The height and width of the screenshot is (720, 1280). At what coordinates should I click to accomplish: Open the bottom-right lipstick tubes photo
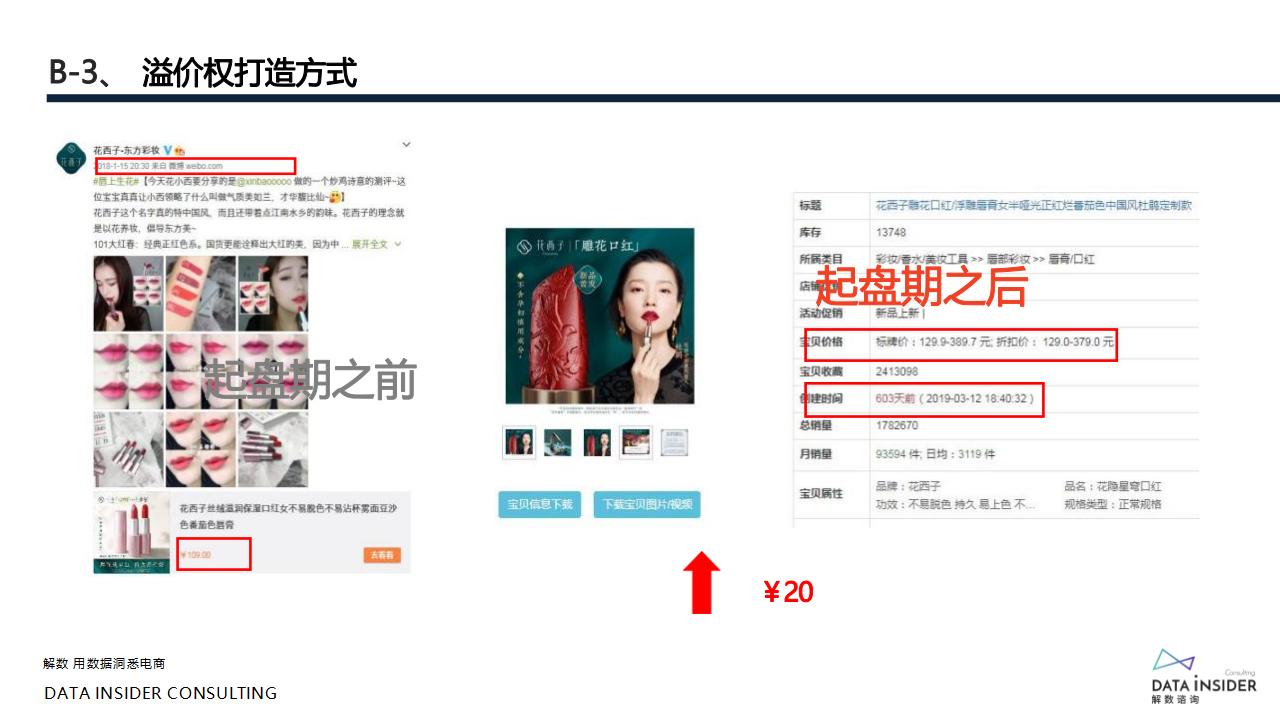point(272,448)
